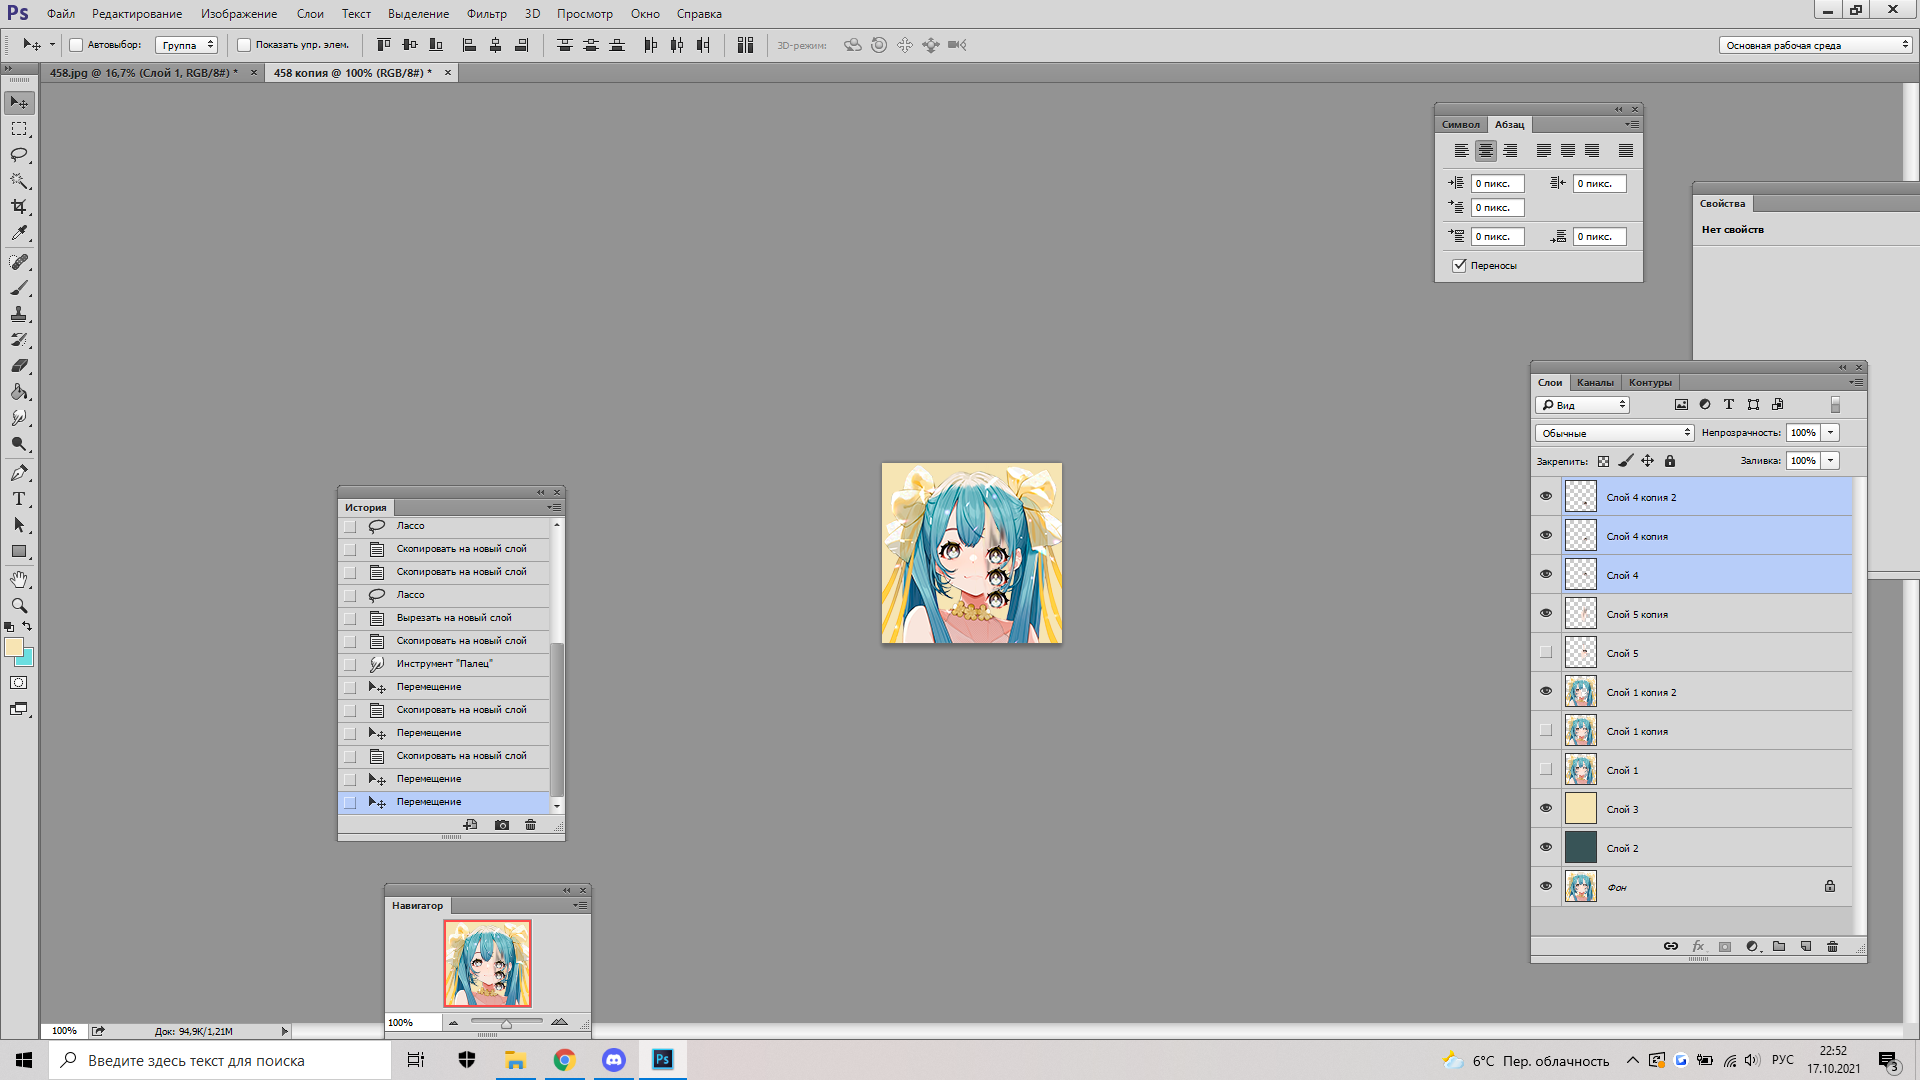Lock all layer attributes padlock icon
1920x1080 pixels.
pyautogui.click(x=1670, y=461)
